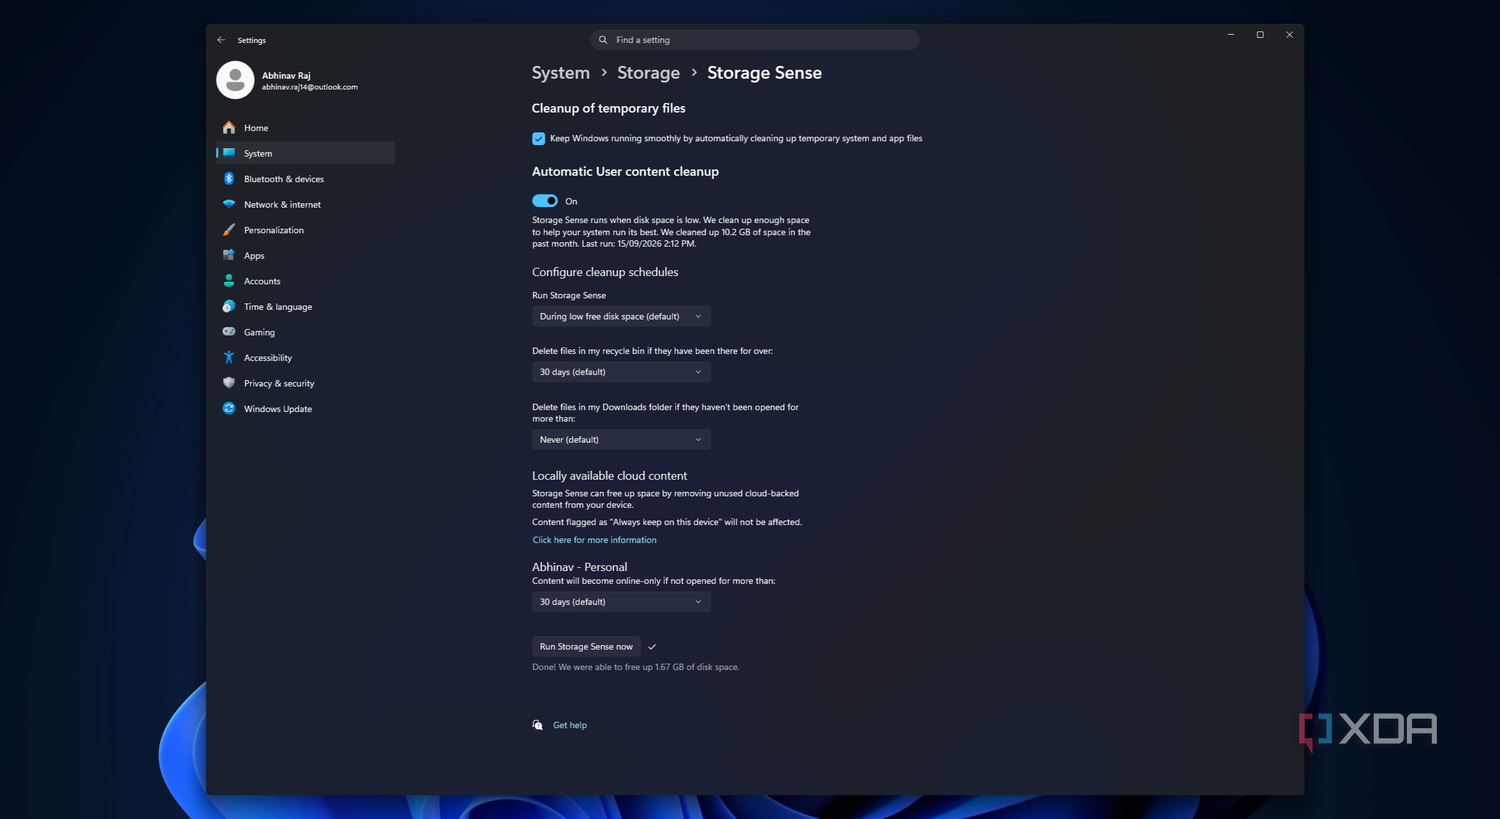Open Bluetooth & devices settings
The width and height of the screenshot is (1500, 819).
point(305,179)
